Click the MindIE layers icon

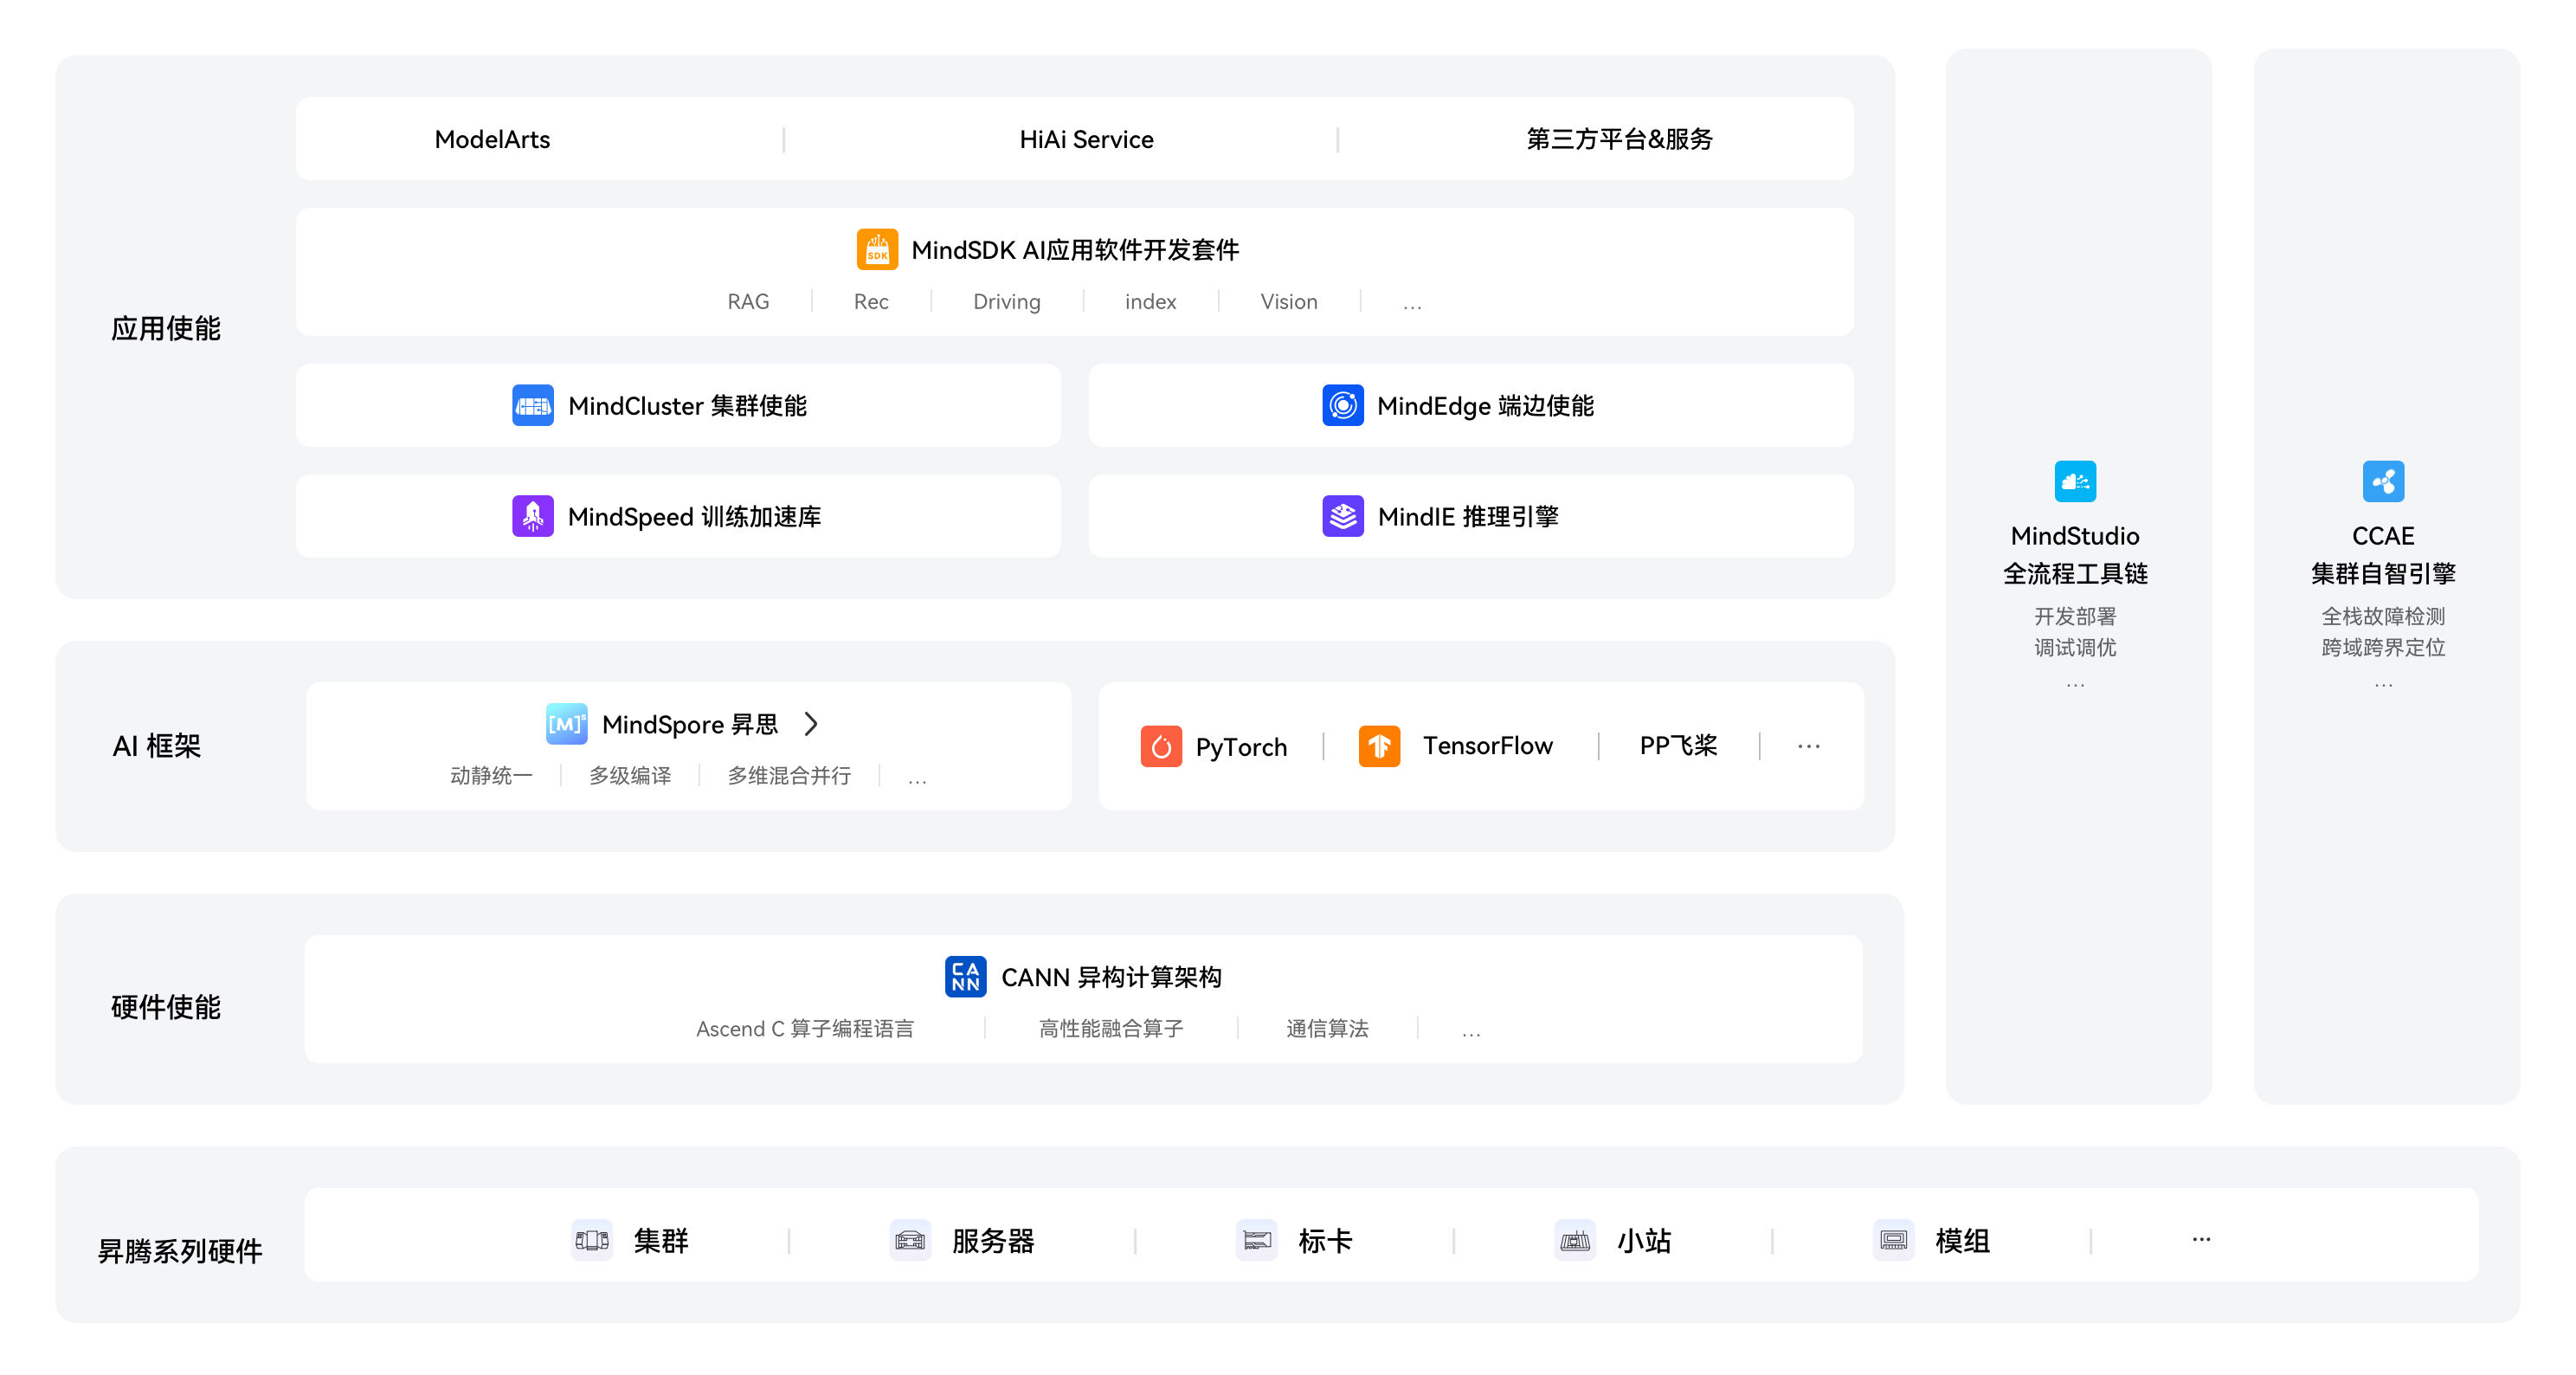(1343, 516)
